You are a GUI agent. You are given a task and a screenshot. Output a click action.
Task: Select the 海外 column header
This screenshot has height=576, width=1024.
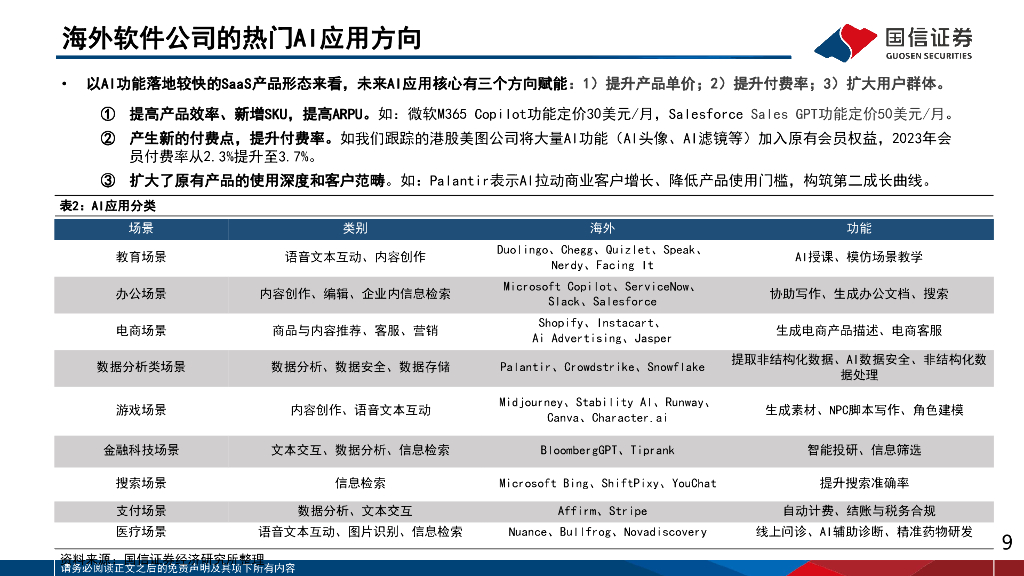(x=603, y=228)
